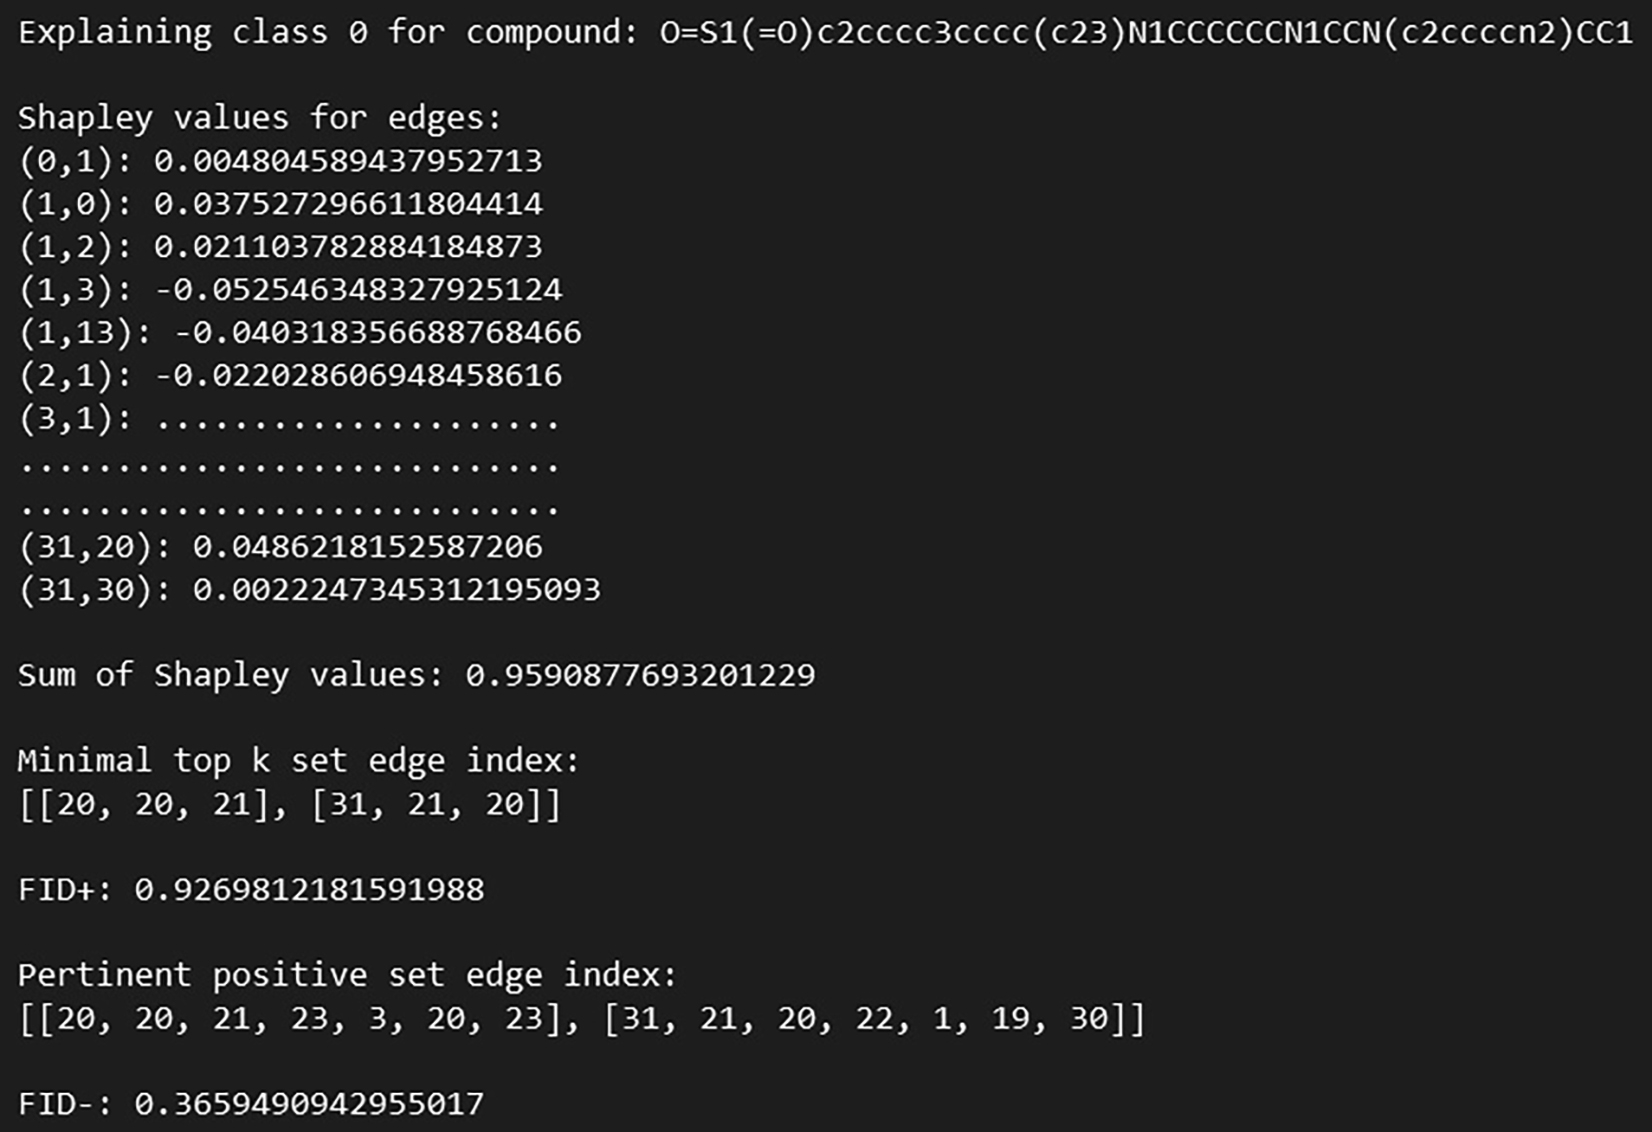Click the FID- score value

click(x=309, y=1104)
